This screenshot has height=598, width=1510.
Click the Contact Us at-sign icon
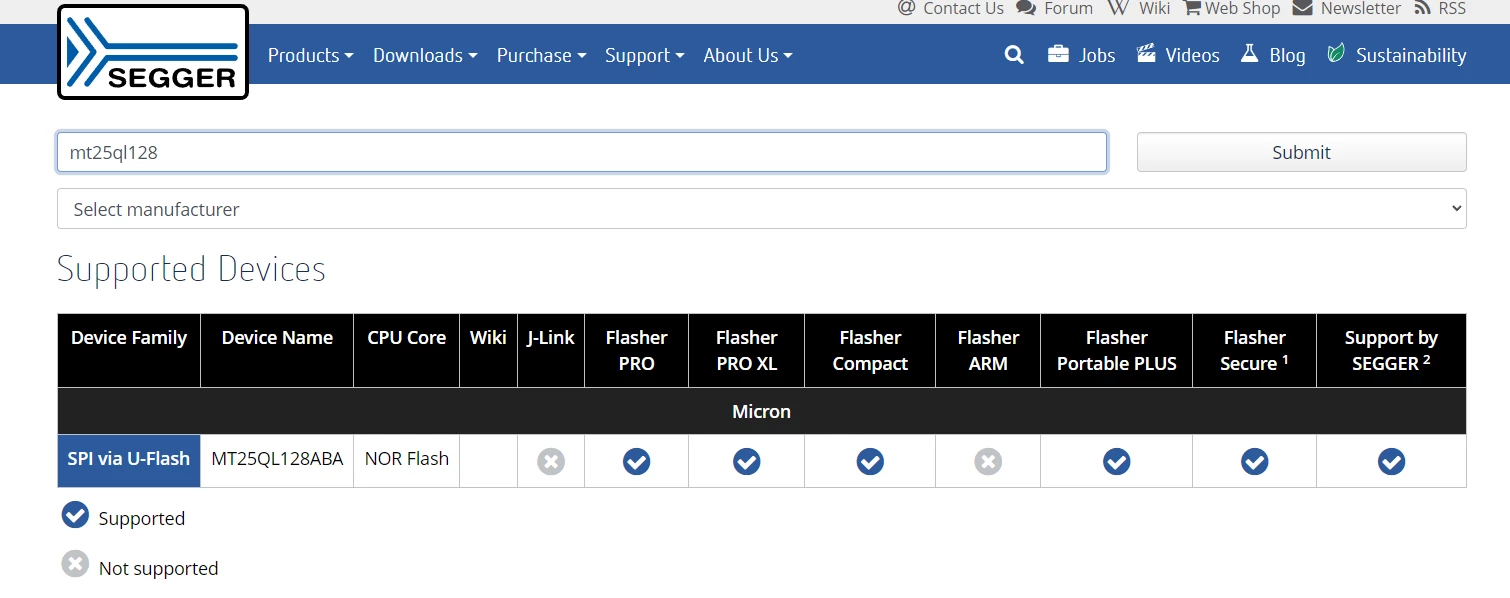(x=906, y=8)
